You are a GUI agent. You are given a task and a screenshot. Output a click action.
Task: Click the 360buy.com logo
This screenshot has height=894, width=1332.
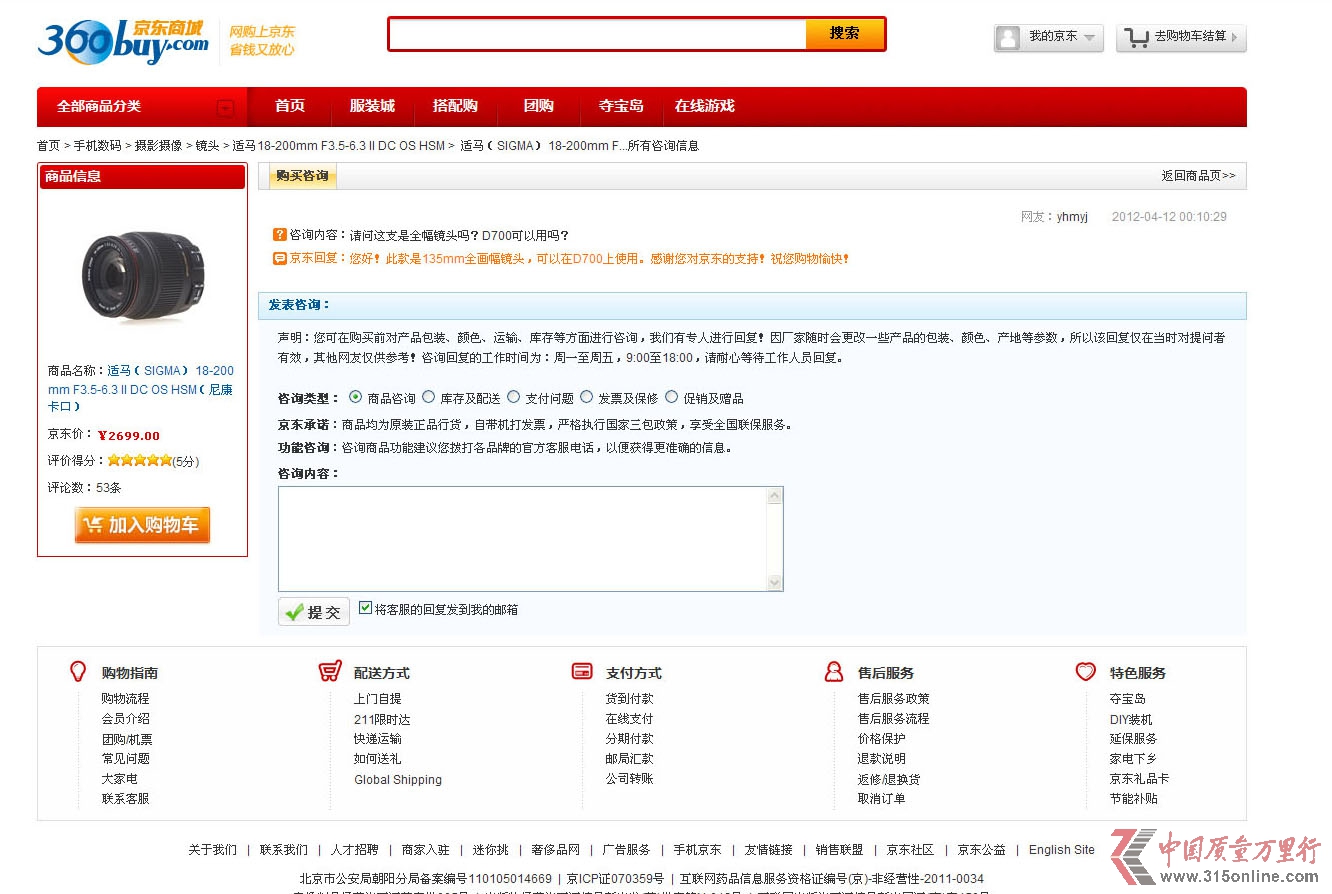123,42
